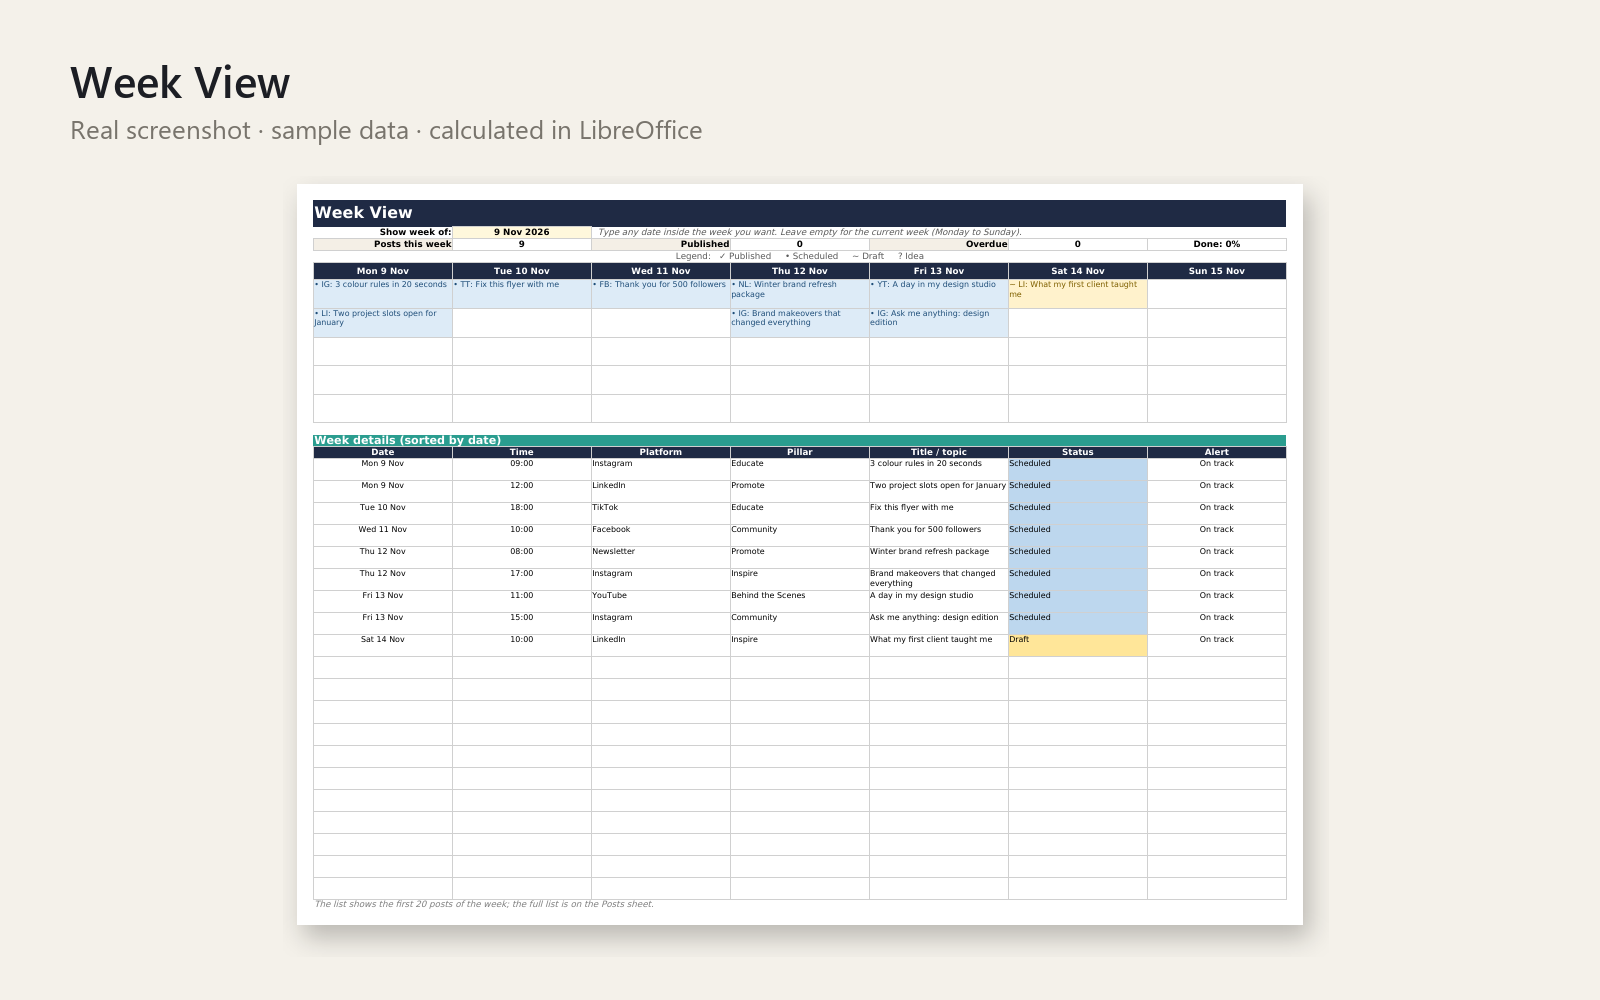The image size is (1600, 1000).
Task: Click 'FB: Thank you for 500 followers' entry
Action: [x=661, y=293]
